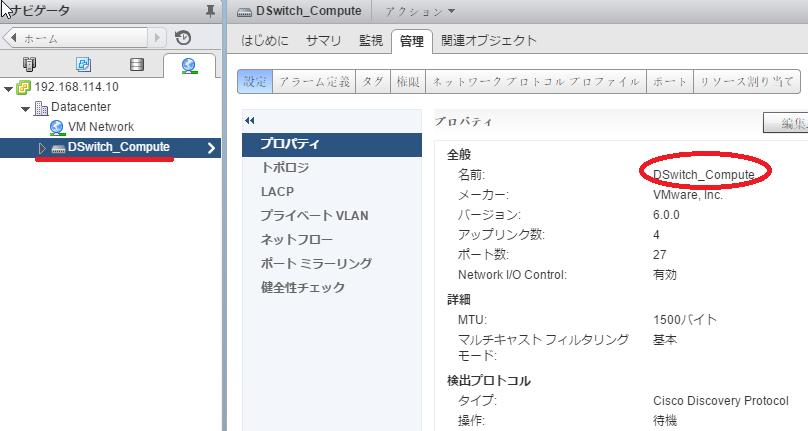Open the history clock icon in Navigator

pos(183,38)
